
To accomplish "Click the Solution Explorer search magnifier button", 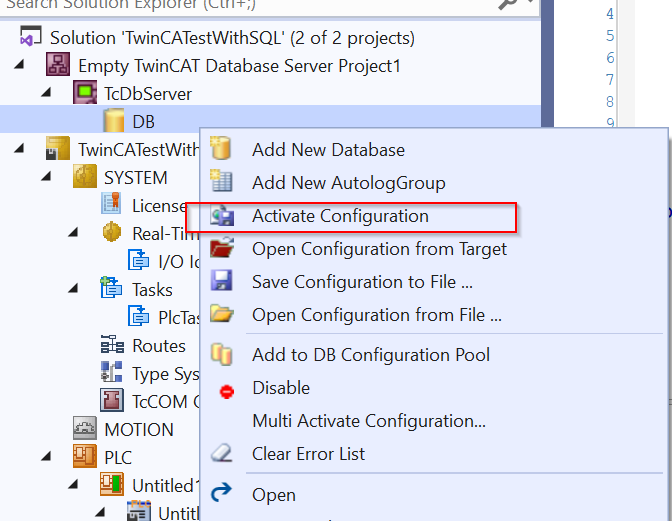I will (x=508, y=4).
